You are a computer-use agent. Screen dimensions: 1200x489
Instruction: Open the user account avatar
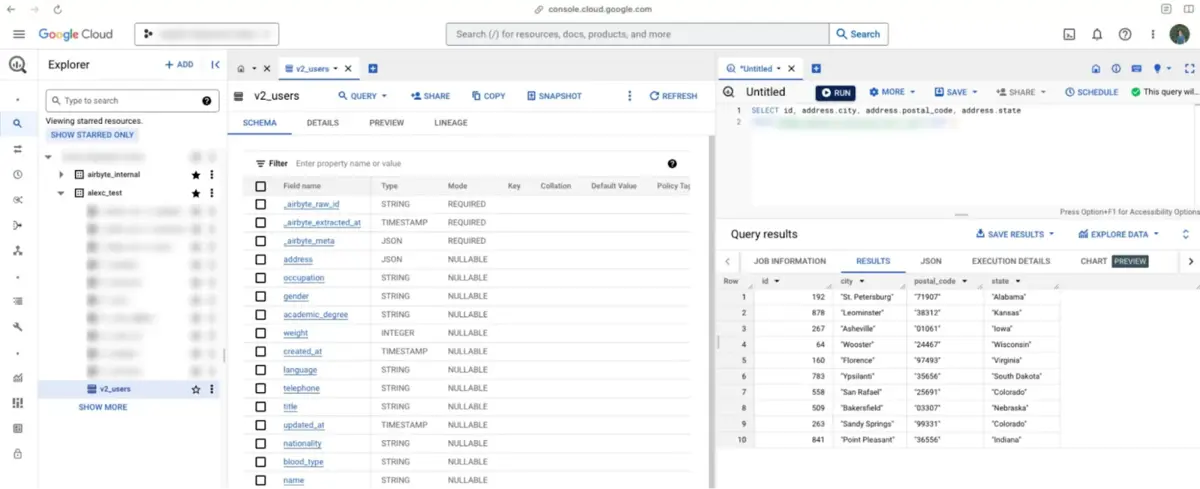(x=1180, y=34)
